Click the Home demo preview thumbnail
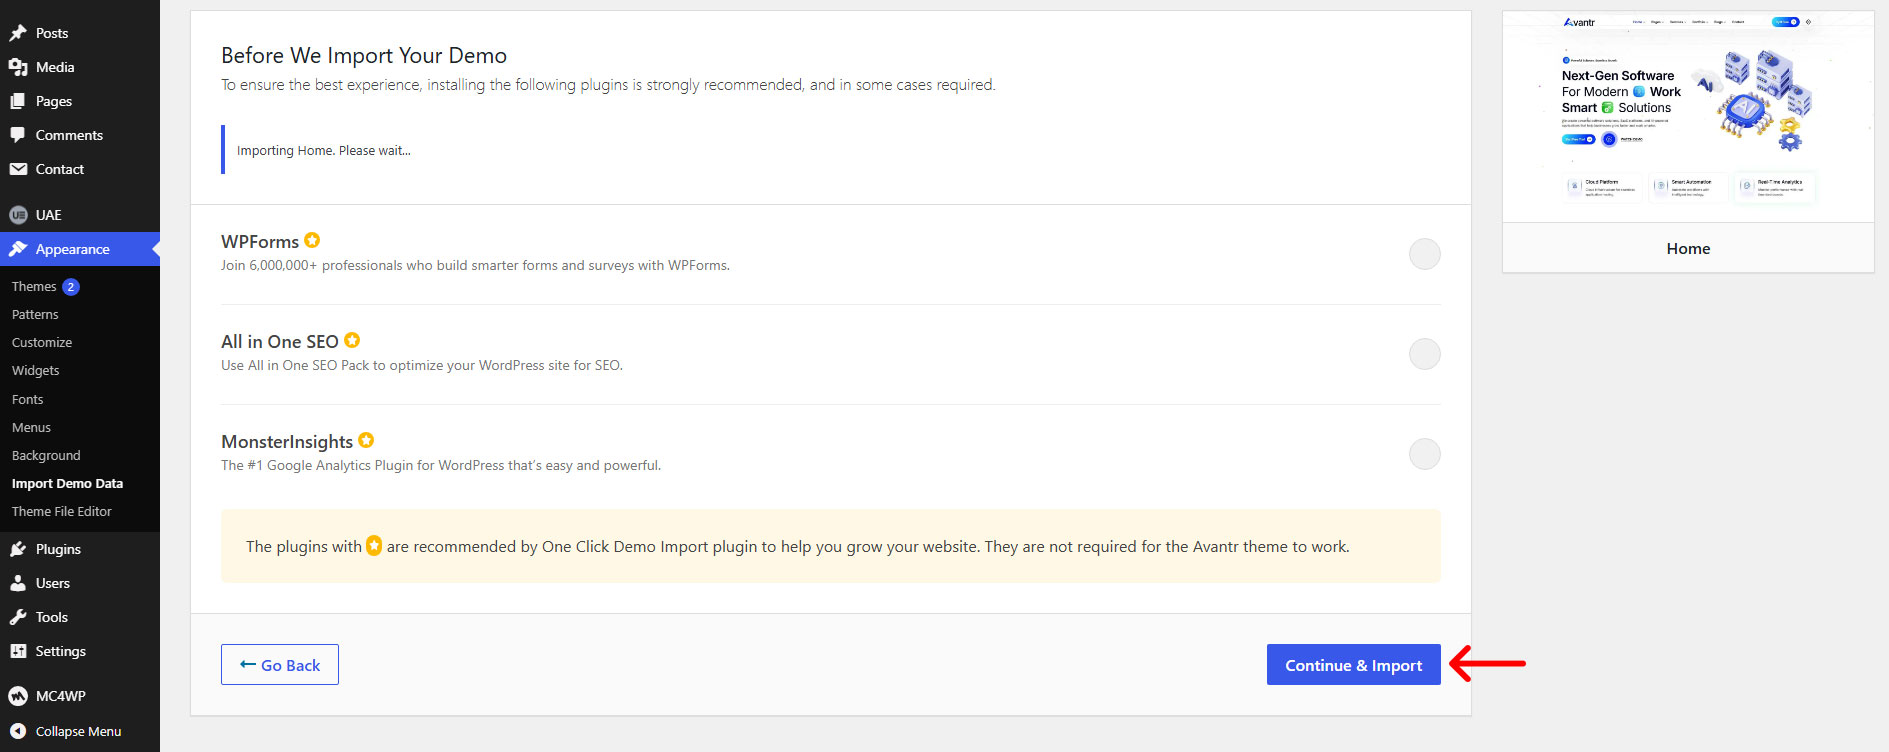This screenshot has width=1889, height=752. [x=1688, y=116]
